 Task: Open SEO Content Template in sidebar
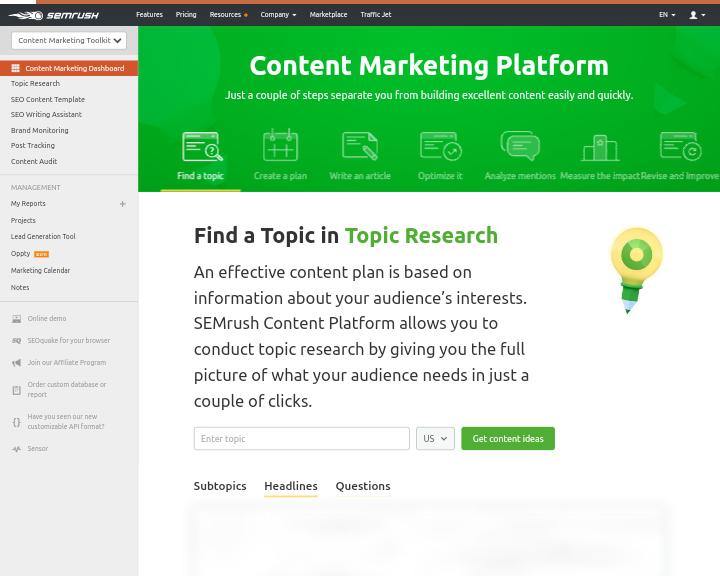pos(48,99)
